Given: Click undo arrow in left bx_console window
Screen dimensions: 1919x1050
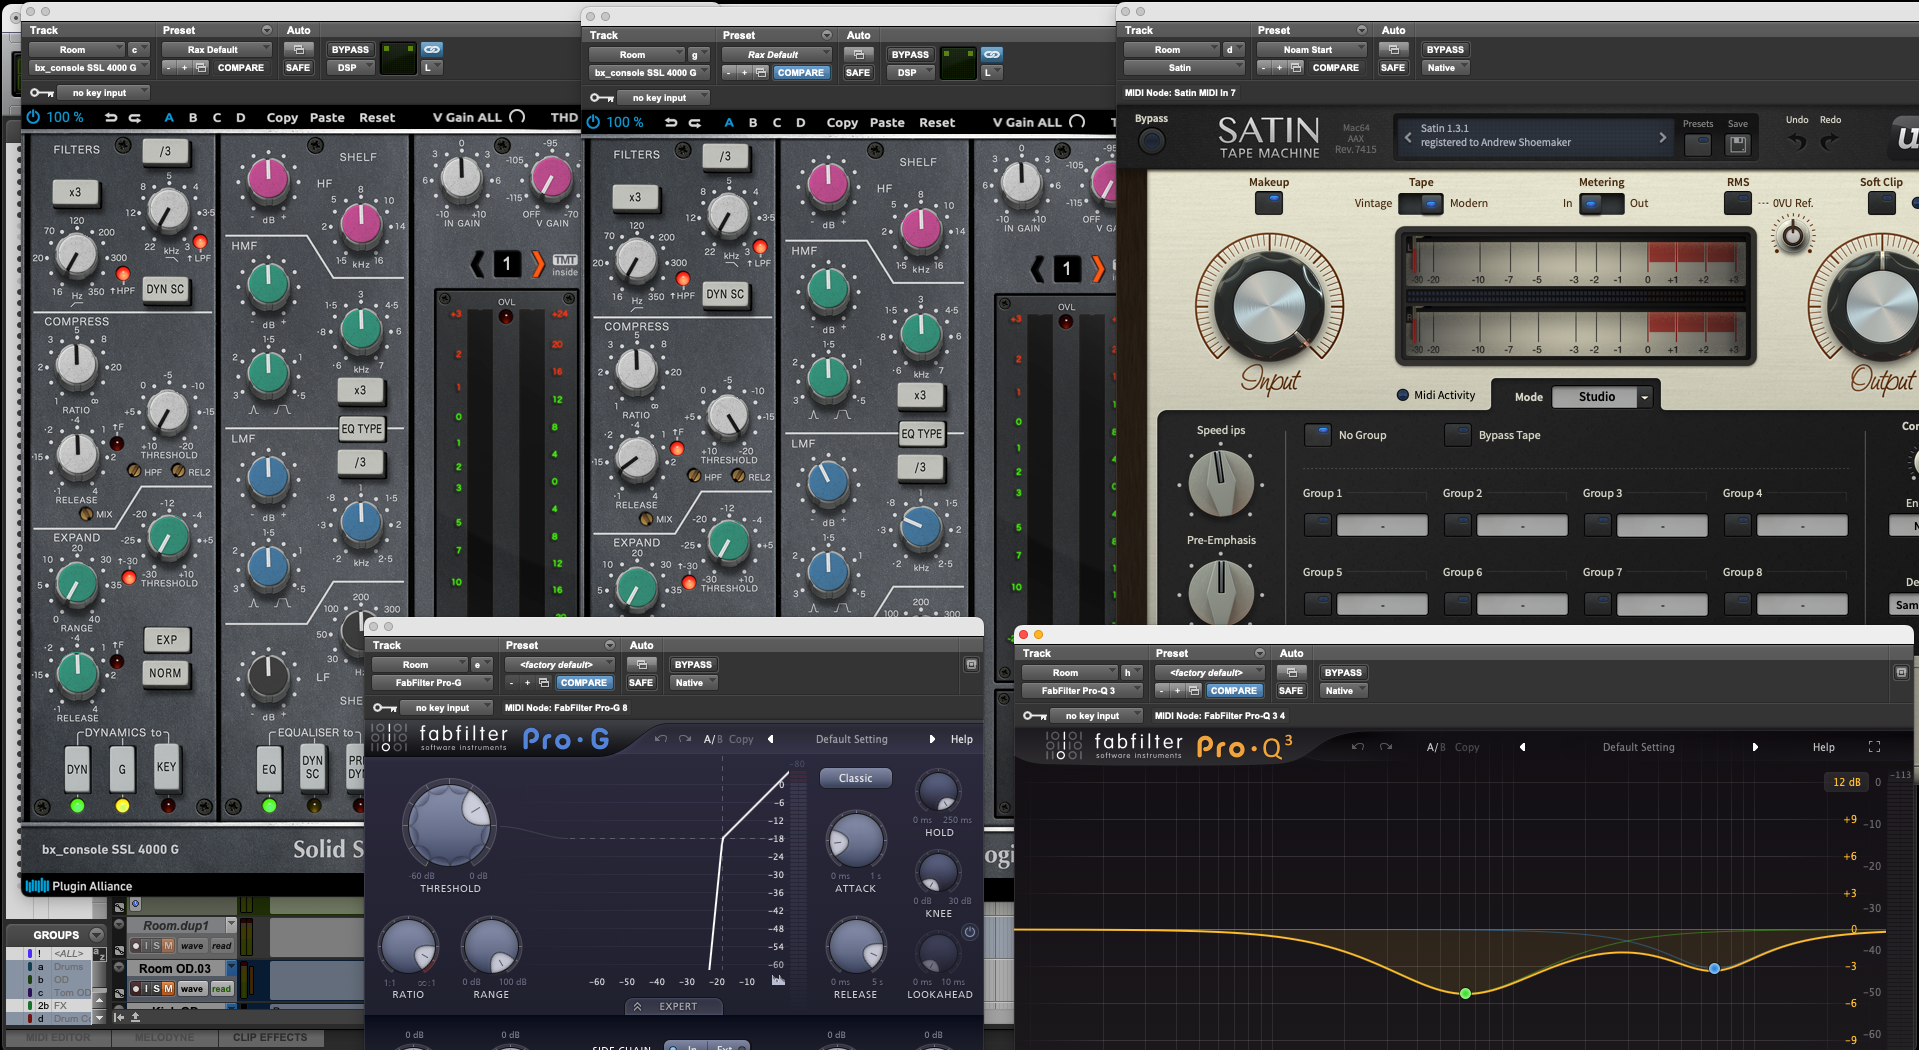Looking at the screenshot, I should tap(110, 117).
